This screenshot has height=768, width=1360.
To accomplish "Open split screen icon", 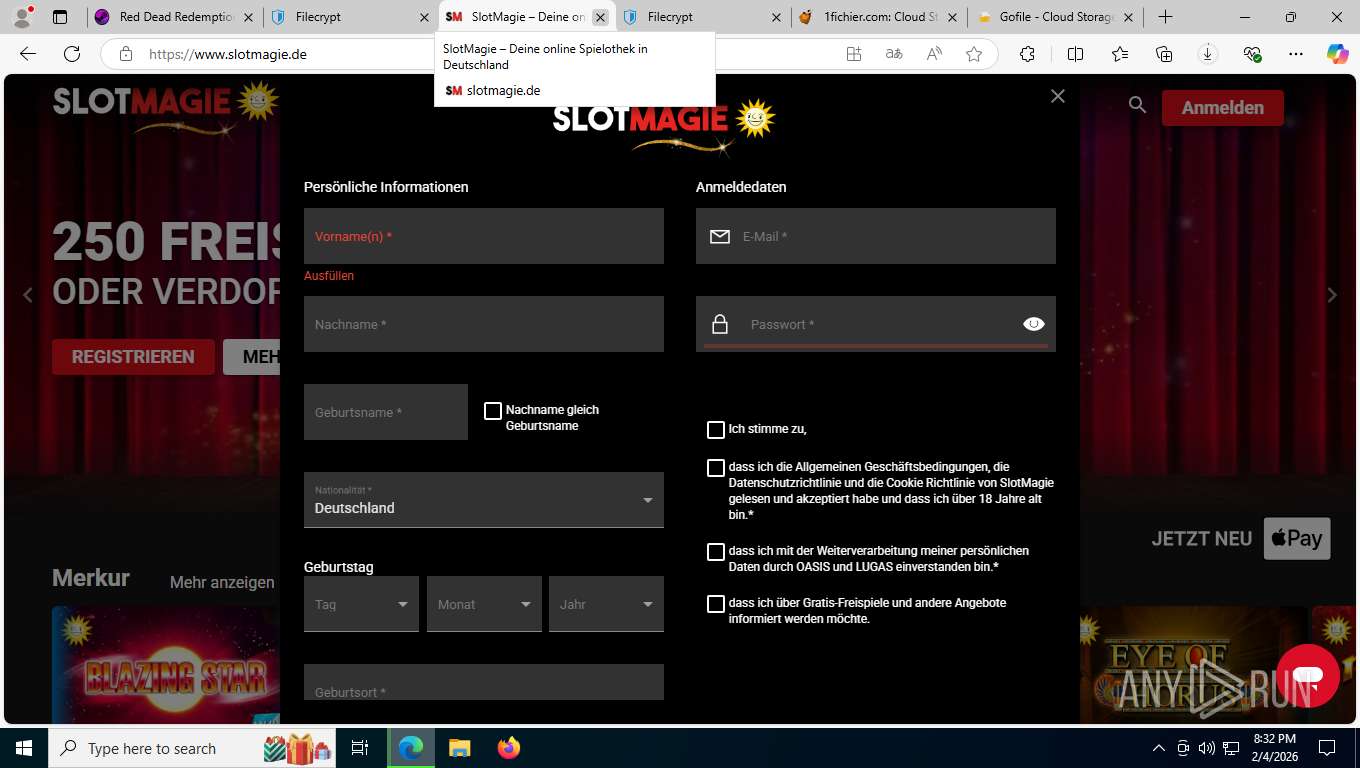I will pos(1075,54).
